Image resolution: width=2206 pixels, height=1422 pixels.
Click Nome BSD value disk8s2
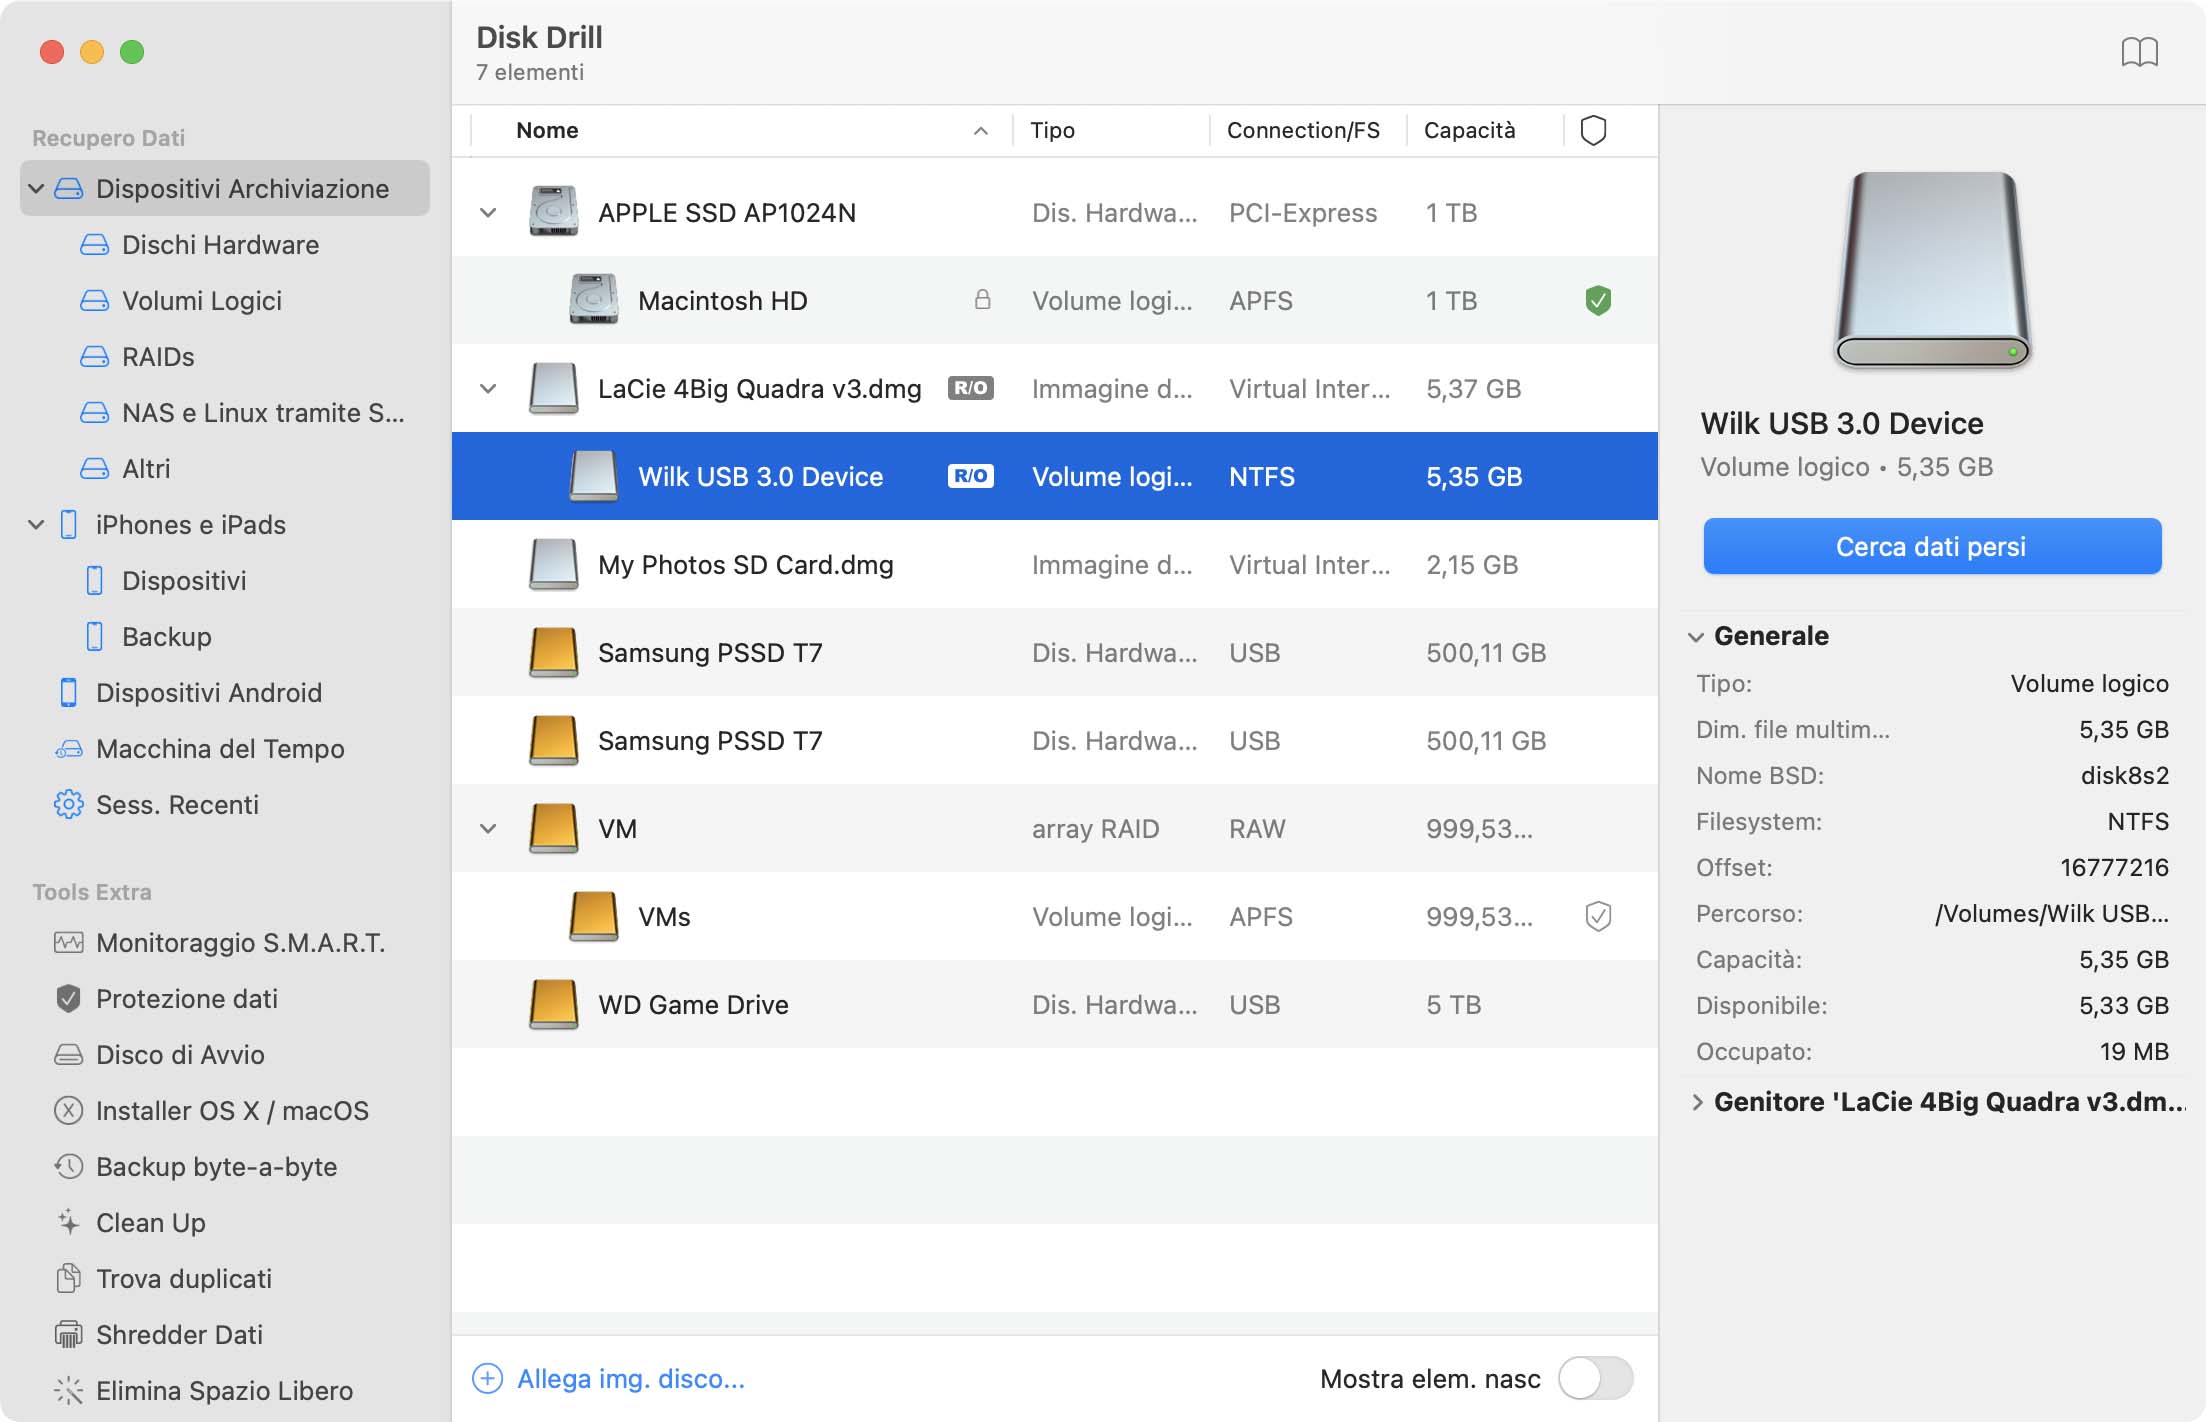pyautogui.click(x=2125, y=775)
